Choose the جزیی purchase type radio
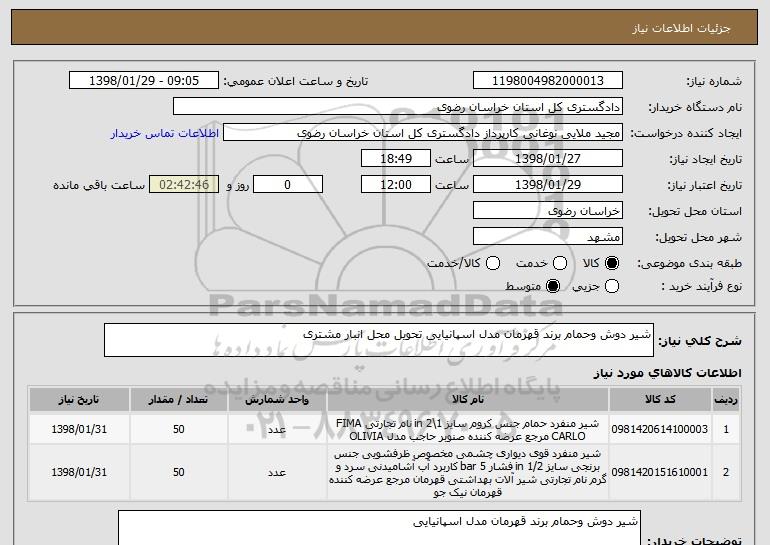 coord(612,286)
